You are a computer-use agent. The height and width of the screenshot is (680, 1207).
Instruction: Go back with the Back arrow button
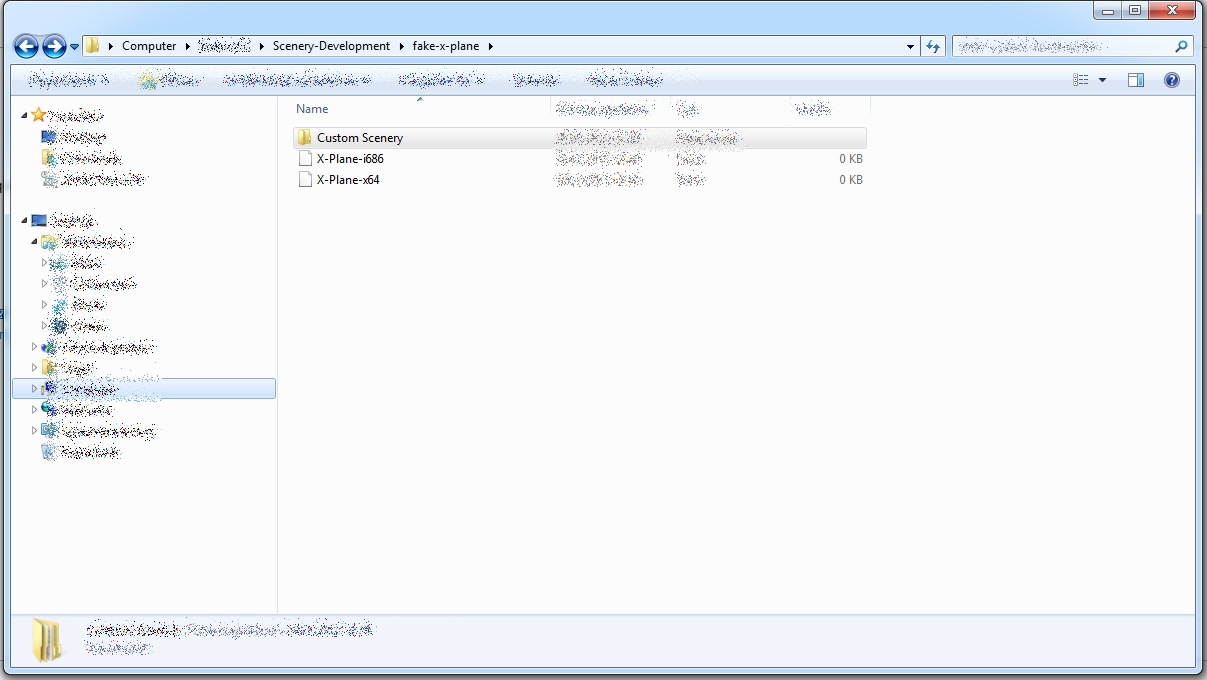point(27,46)
